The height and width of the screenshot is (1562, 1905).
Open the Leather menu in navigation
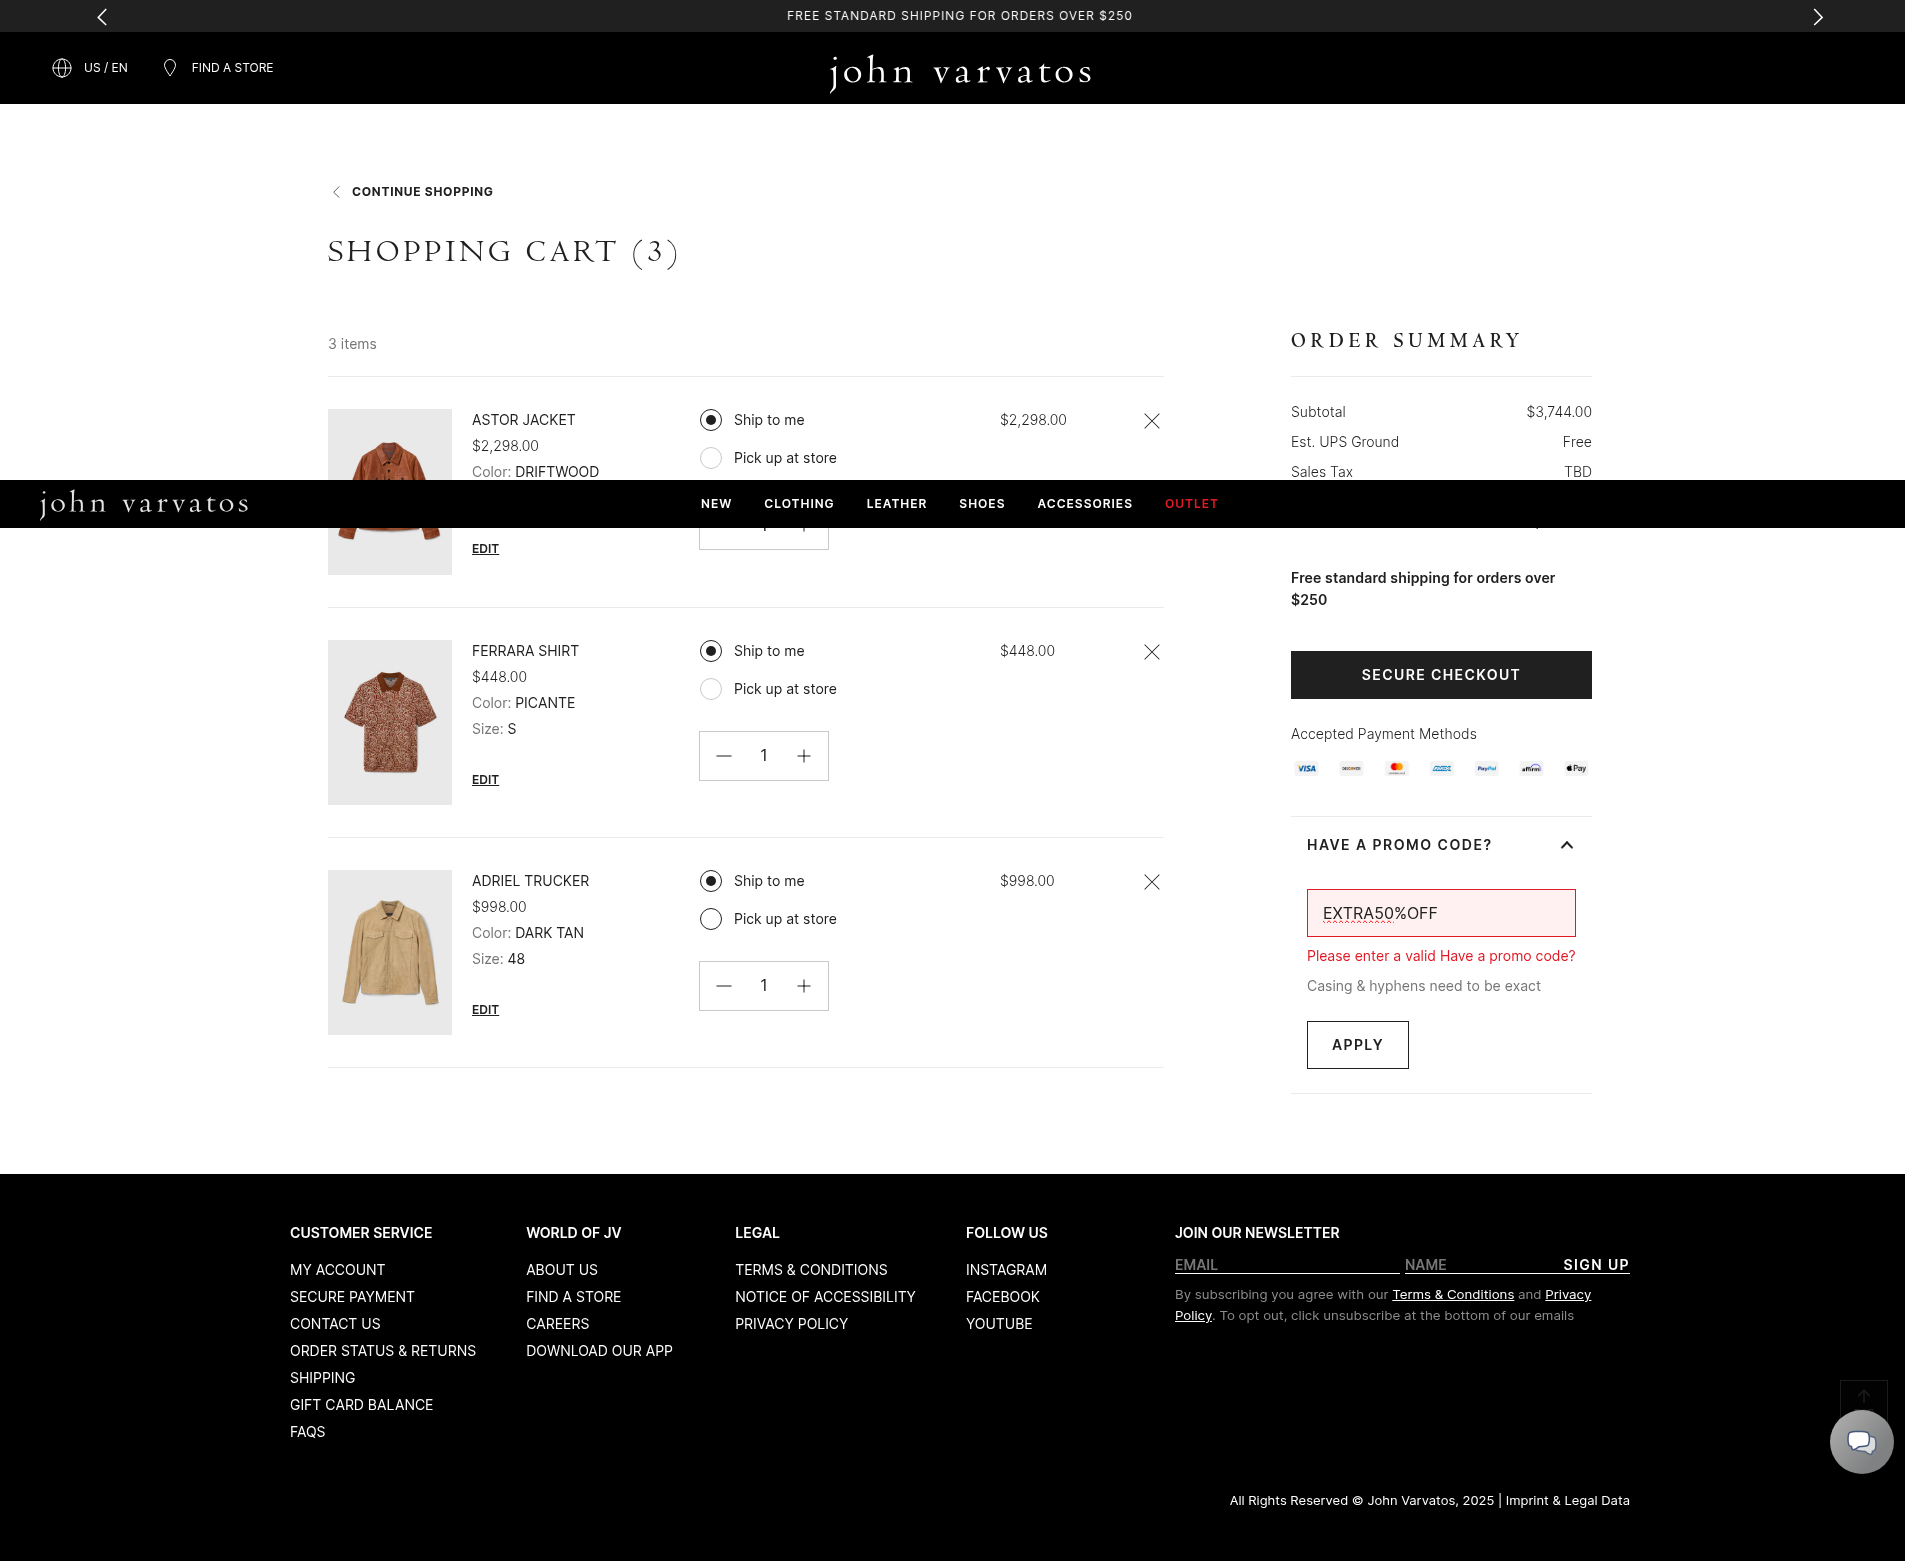tap(896, 504)
